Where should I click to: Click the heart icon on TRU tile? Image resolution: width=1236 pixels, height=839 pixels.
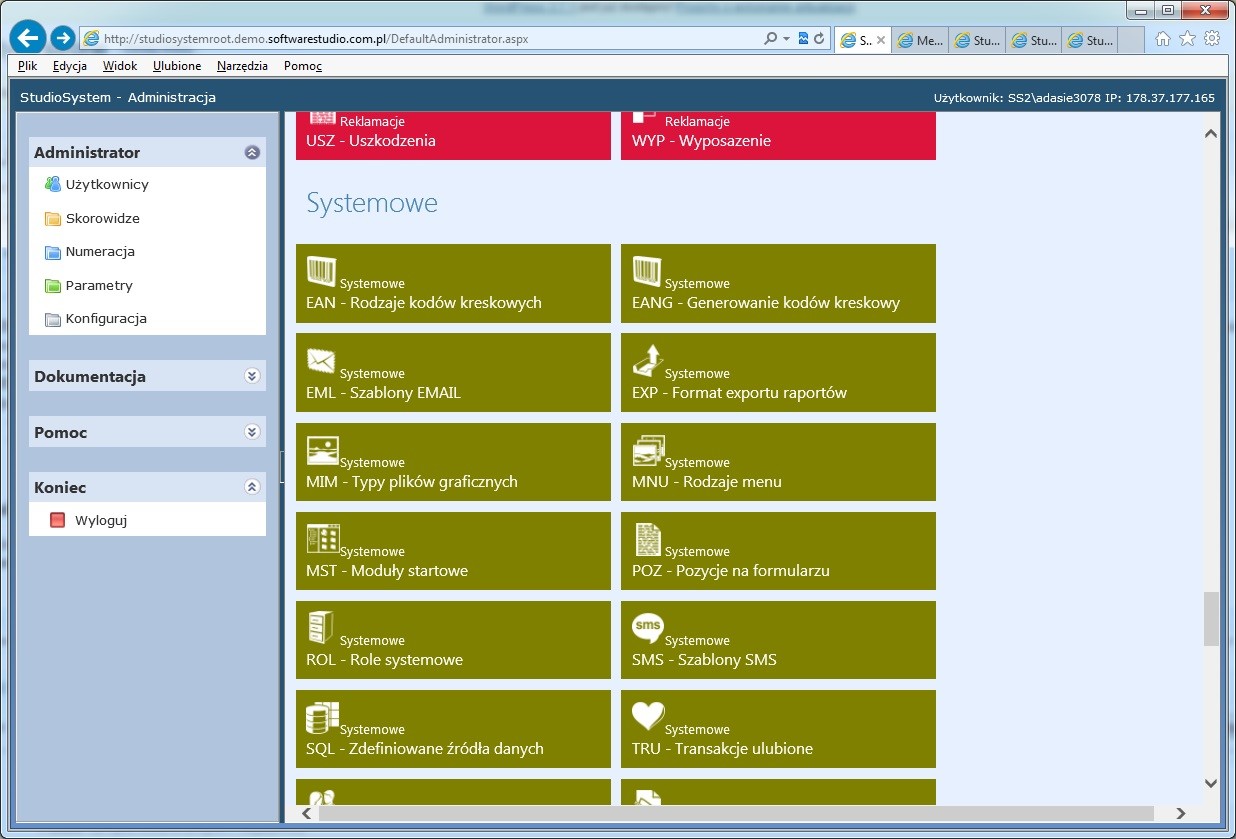(648, 716)
